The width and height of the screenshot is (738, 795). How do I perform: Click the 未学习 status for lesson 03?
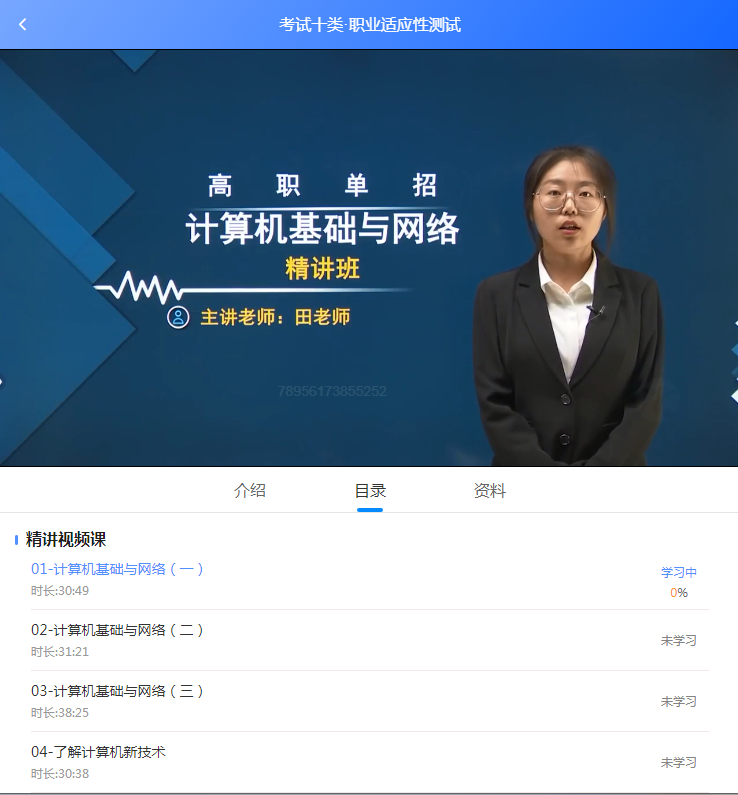pyautogui.click(x=678, y=702)
